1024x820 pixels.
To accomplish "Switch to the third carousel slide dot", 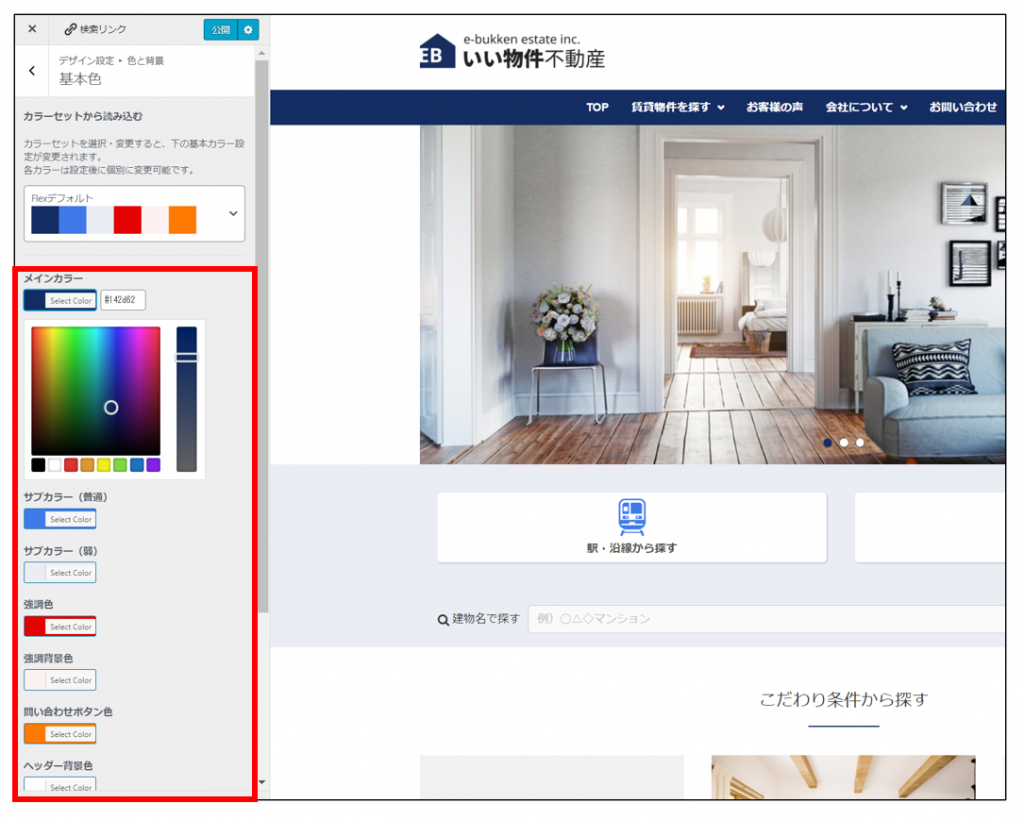I will pyautogui.click(x=860, y=442).
